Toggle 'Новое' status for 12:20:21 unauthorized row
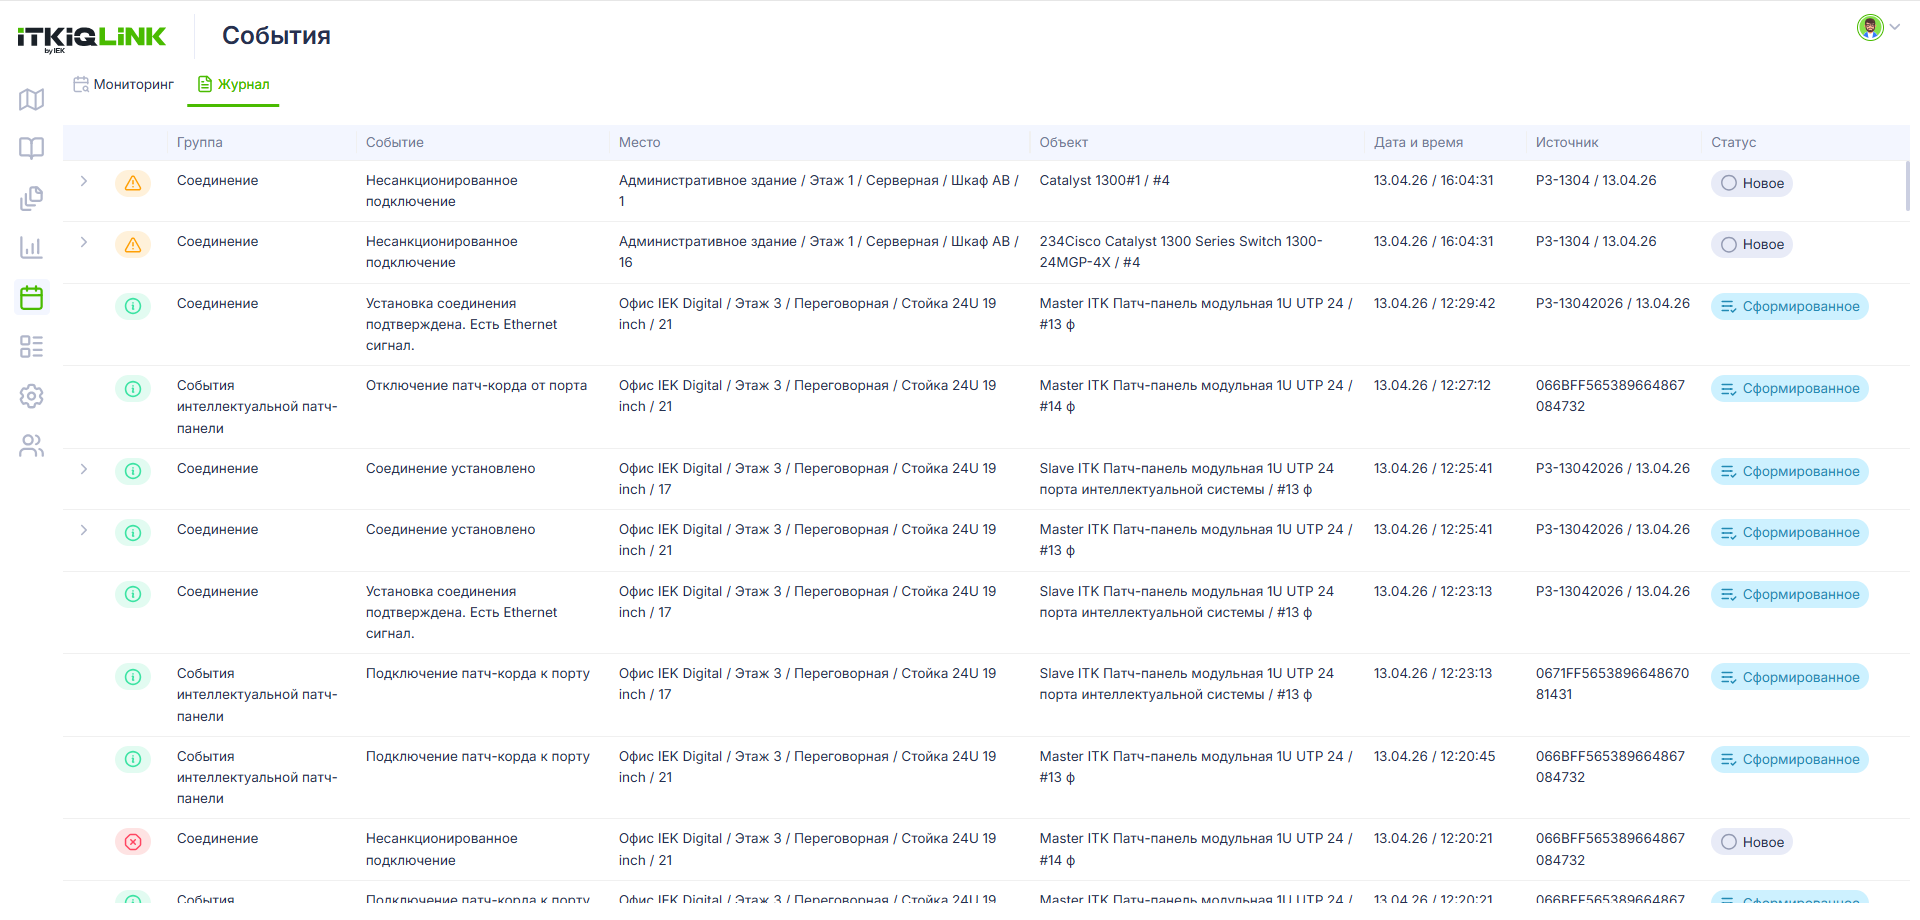This screenshot has height=920, width=1920. tap(1752, 842)
